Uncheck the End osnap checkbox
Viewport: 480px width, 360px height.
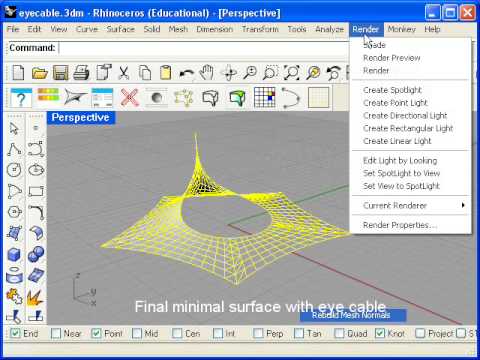pyautogui.click(x=15, y=333)
